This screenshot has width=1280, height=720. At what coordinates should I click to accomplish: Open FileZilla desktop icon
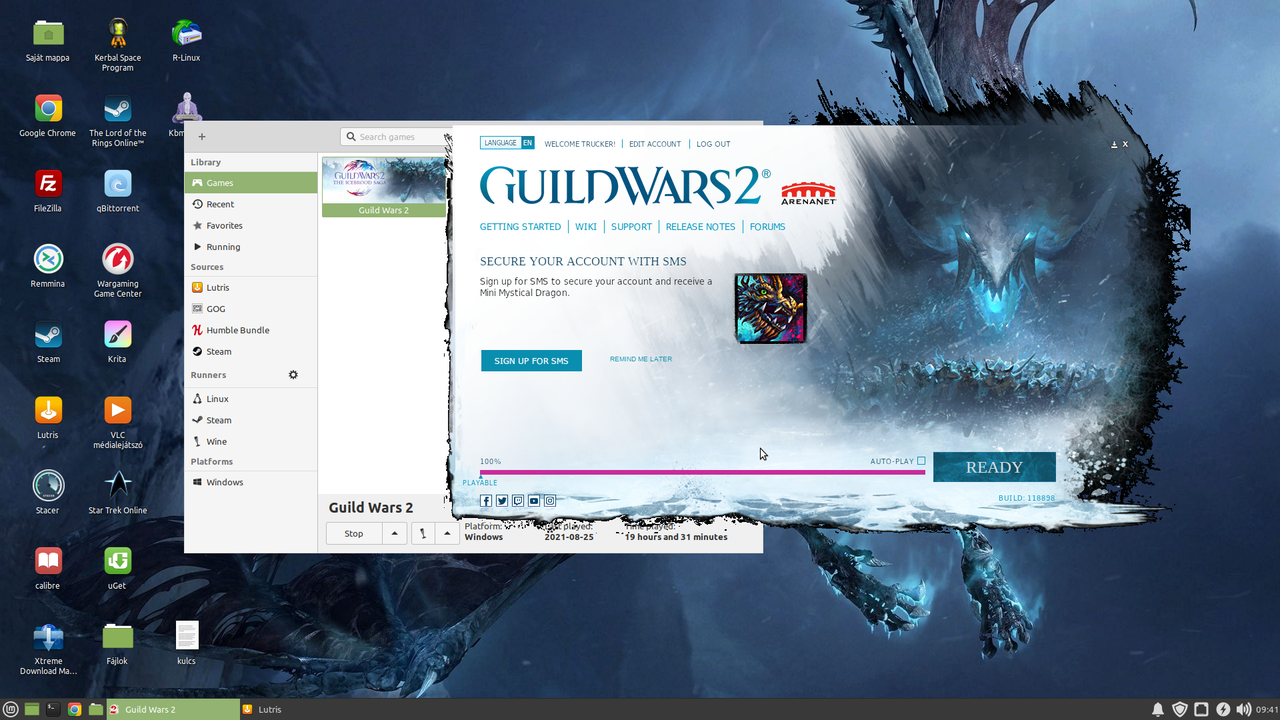[48, 190]
